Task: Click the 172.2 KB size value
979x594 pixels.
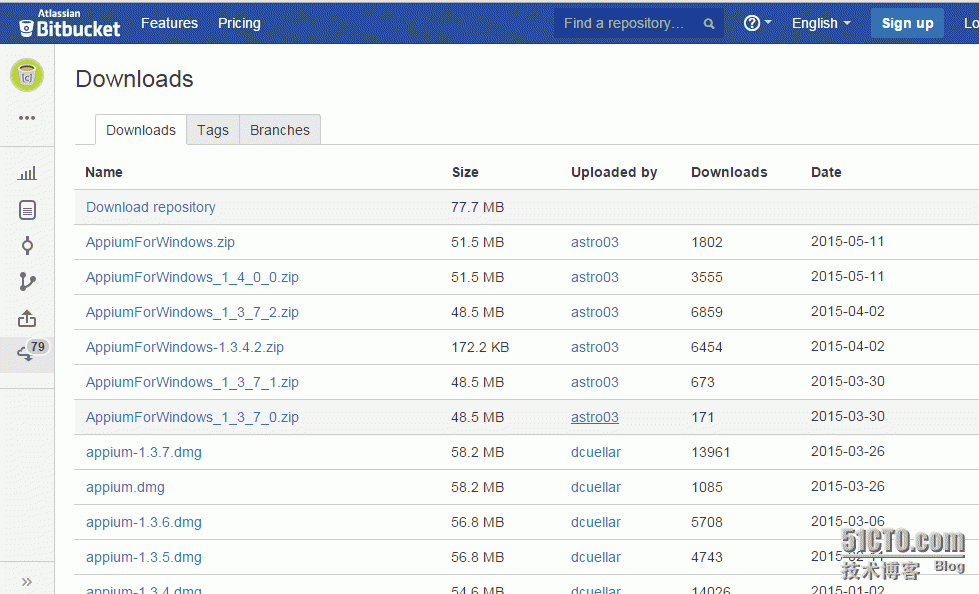Action: (x=480, y=347)
